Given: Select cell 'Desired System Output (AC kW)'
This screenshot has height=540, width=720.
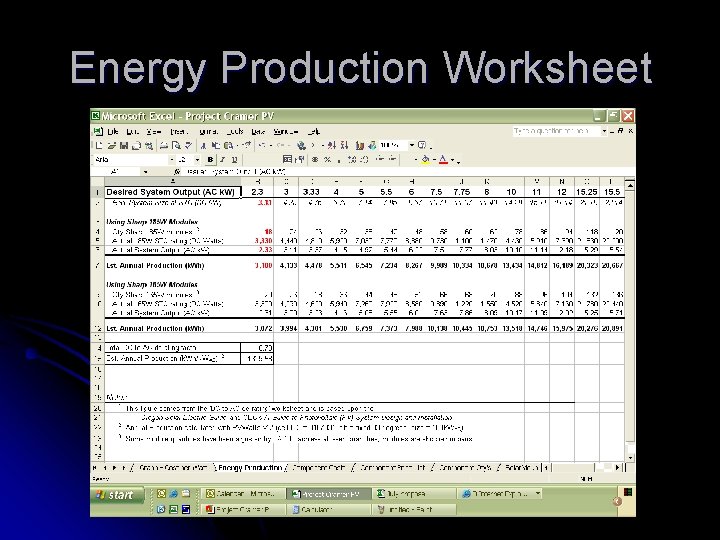Looking at the screenshot, I should tap(173, 192).
